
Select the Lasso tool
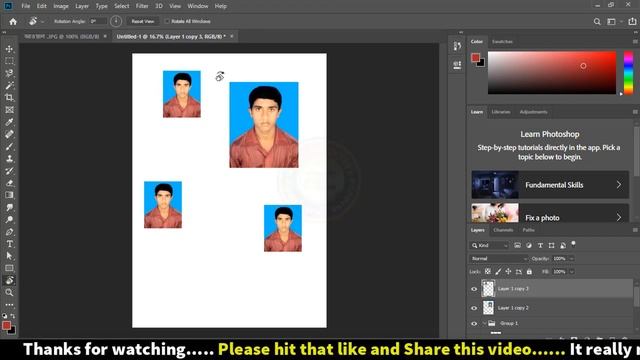[9, 73]
